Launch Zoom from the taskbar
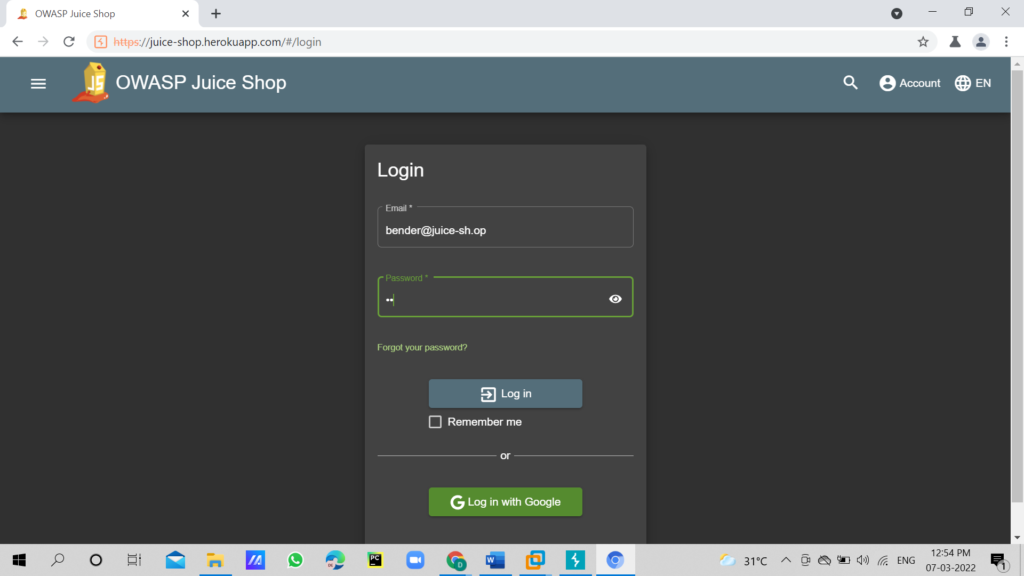 pos(415,560)
